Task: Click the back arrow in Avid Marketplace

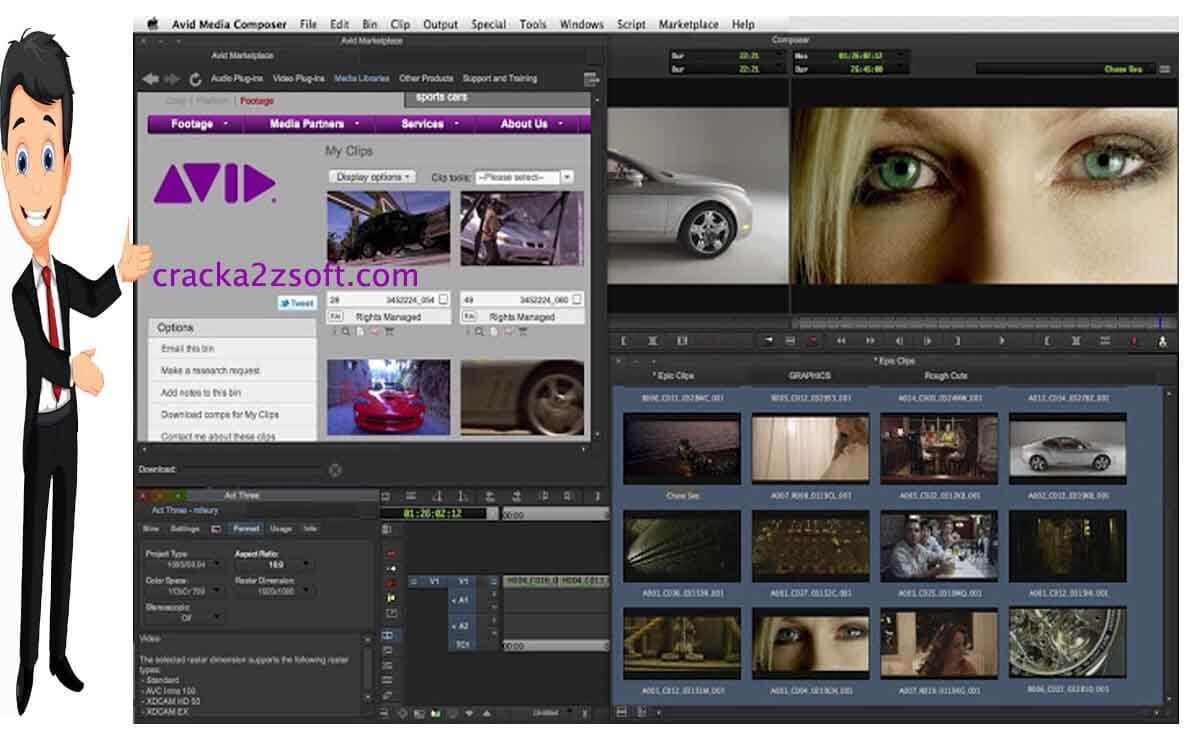Action: click(x=151, y=78)
